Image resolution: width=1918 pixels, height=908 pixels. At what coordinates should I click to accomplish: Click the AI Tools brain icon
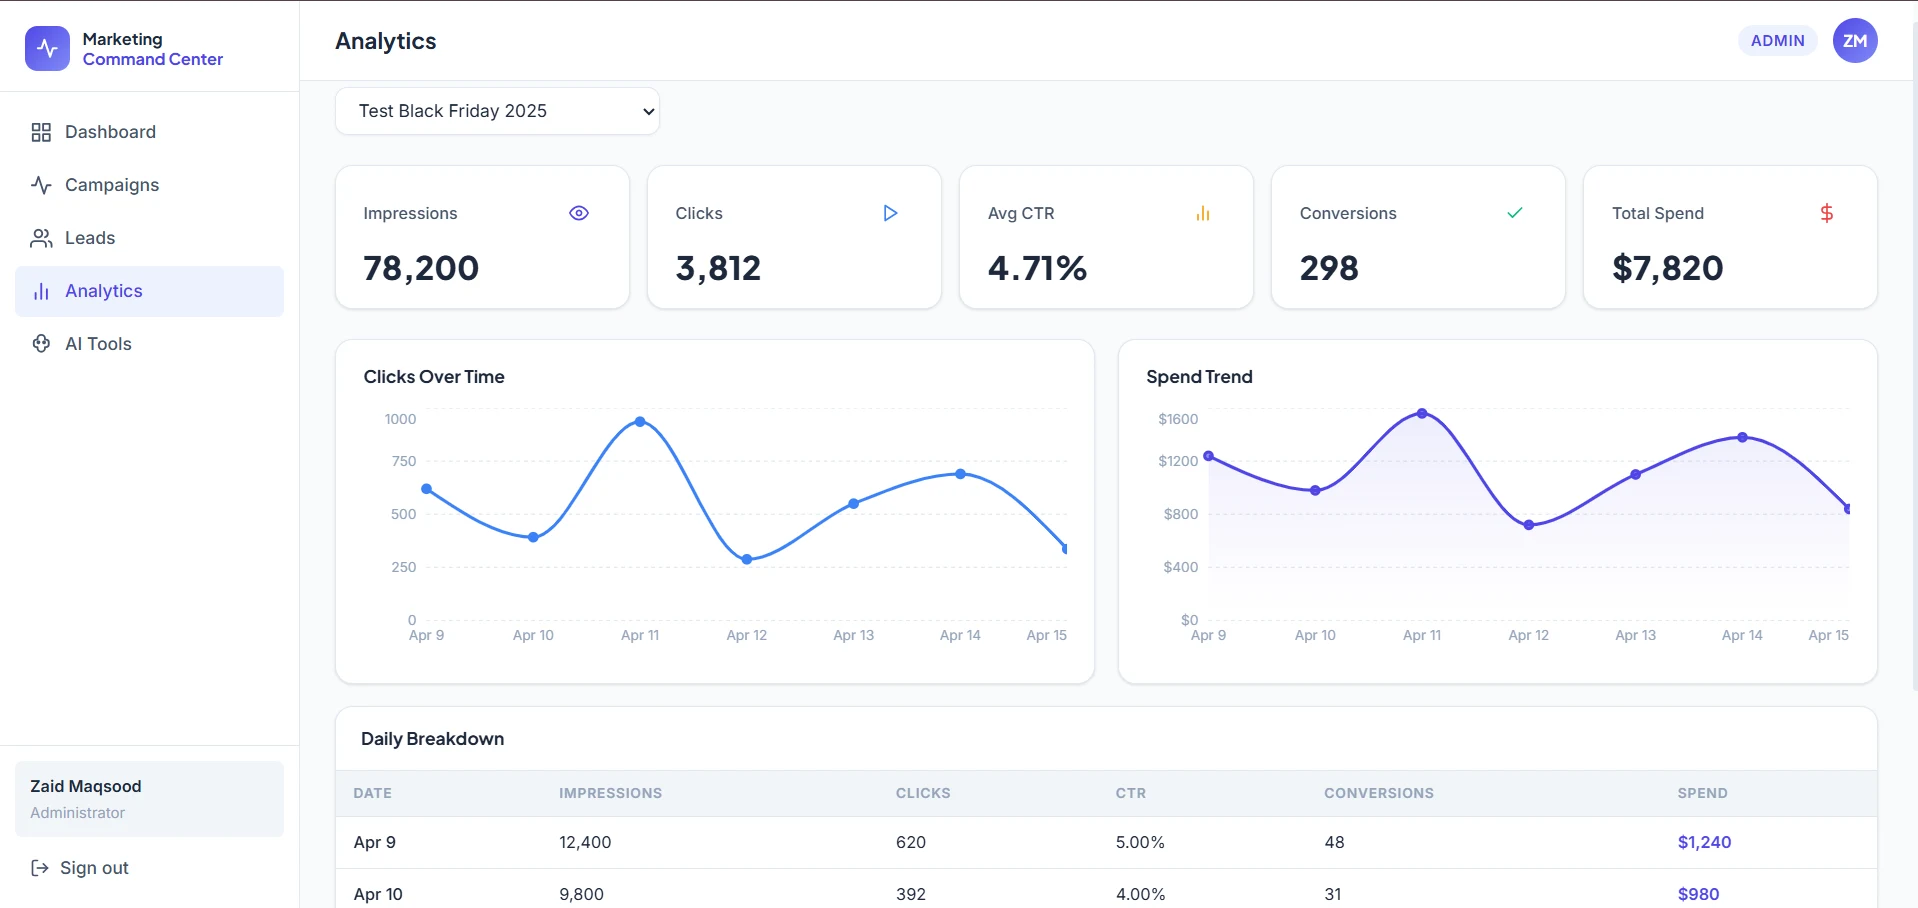[41, 344]
